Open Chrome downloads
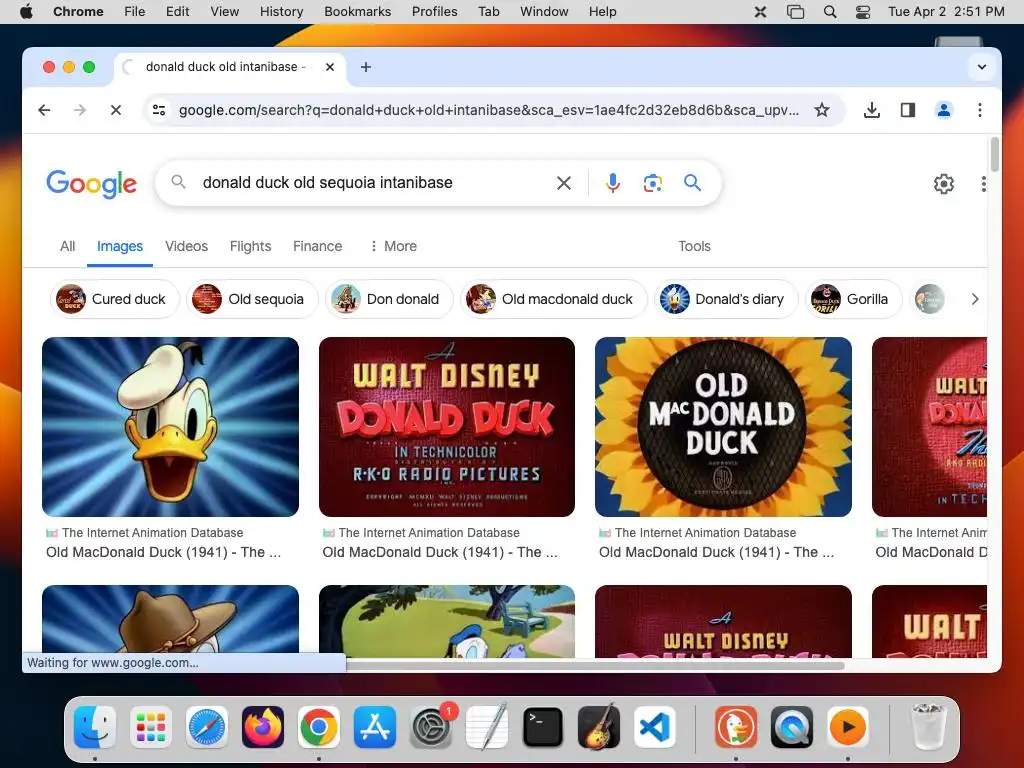This screenshot has height=768, width=1024. coord(871,110)
